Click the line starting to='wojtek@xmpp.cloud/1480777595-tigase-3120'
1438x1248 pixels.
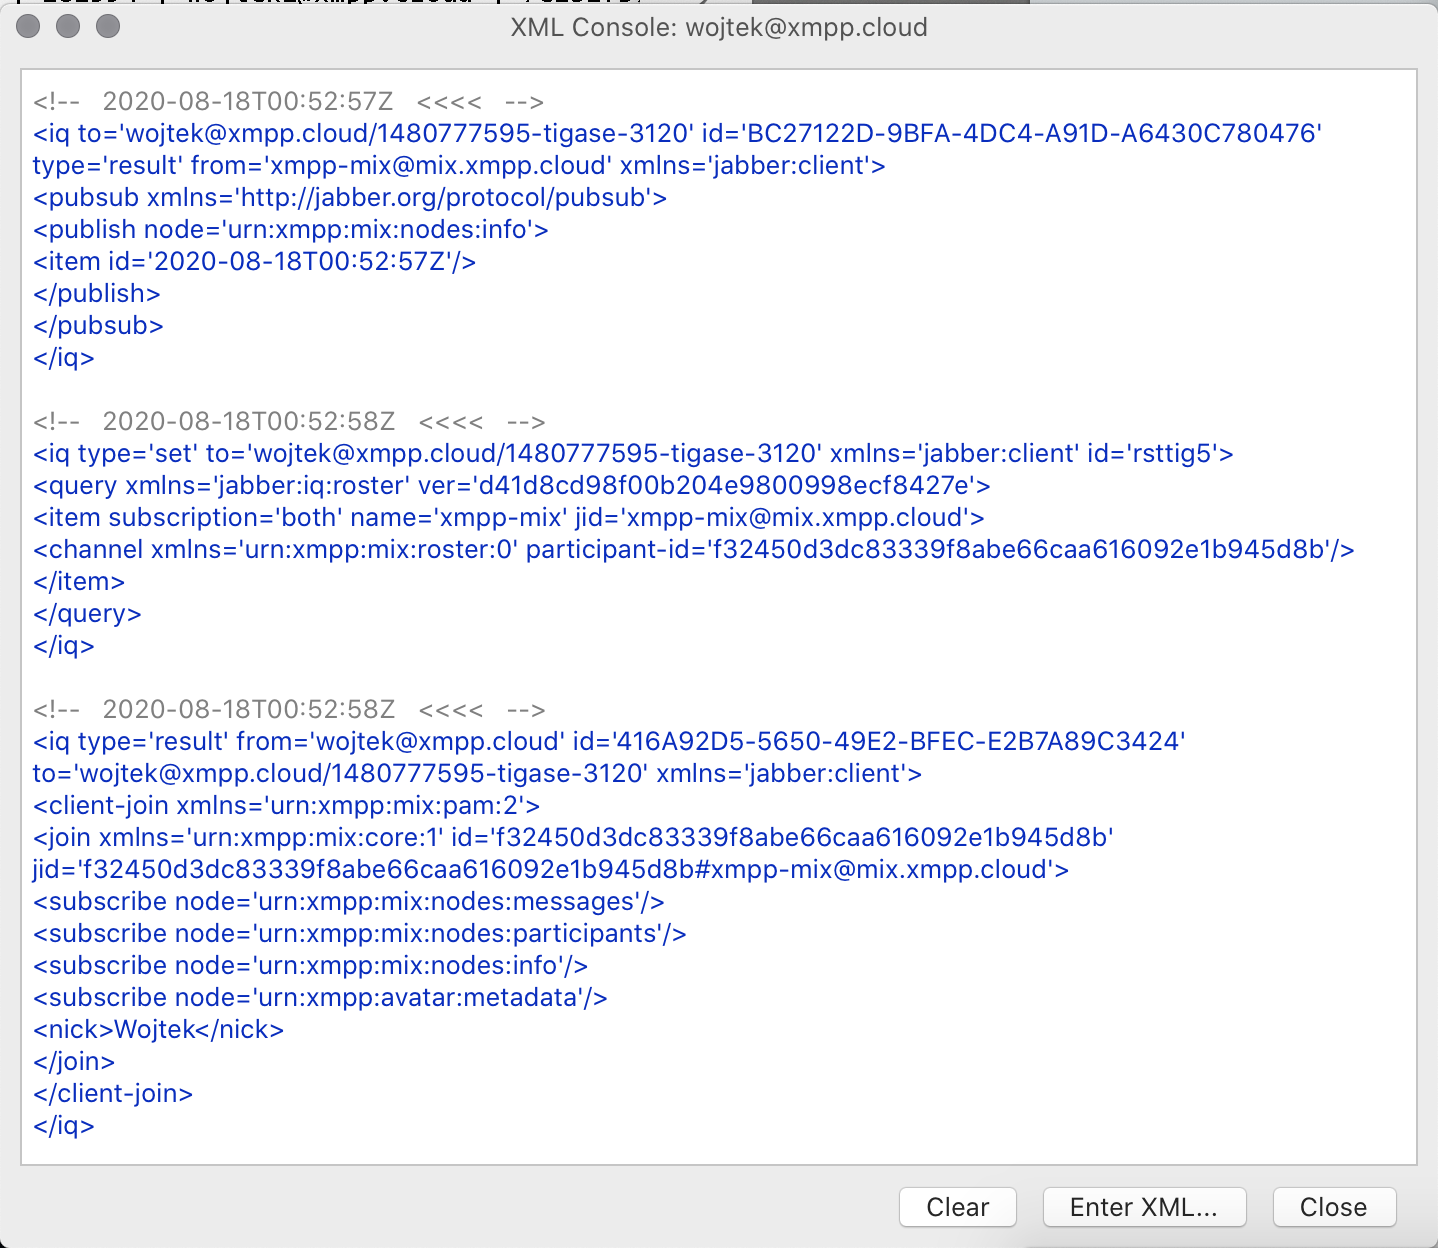pos(477,774)
